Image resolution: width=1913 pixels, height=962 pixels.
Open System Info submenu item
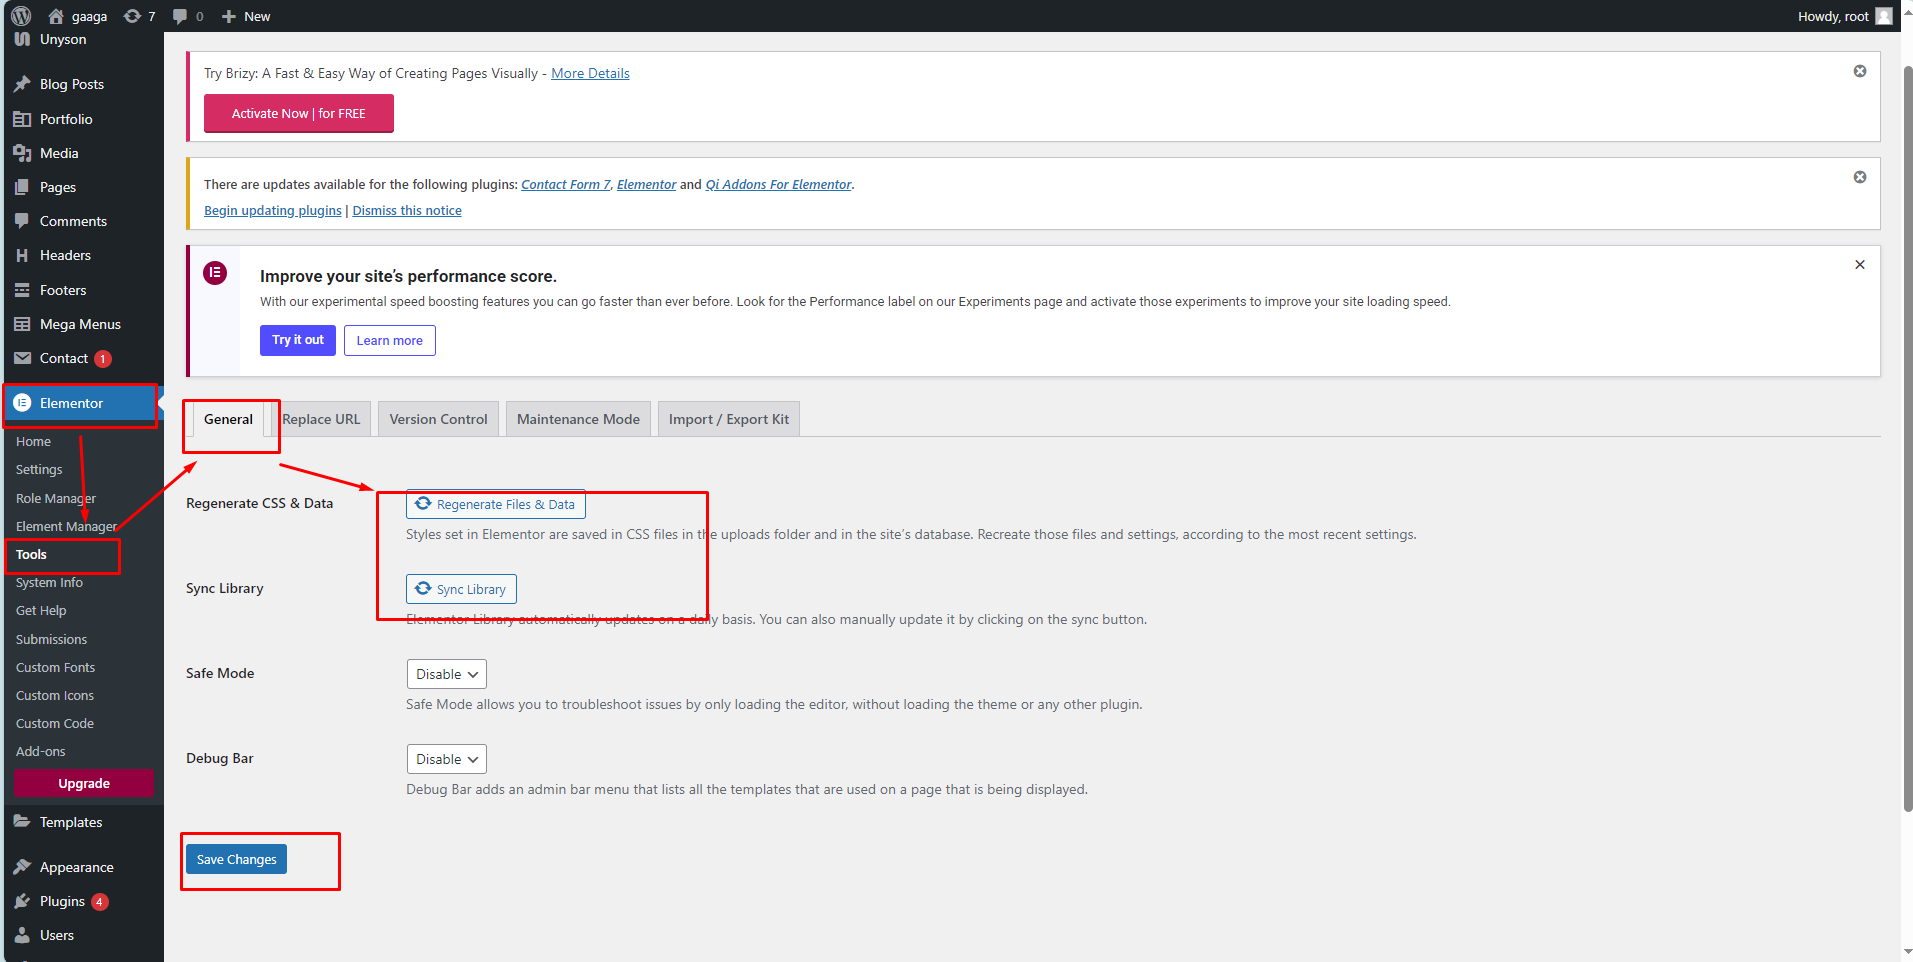pos(49,582)
